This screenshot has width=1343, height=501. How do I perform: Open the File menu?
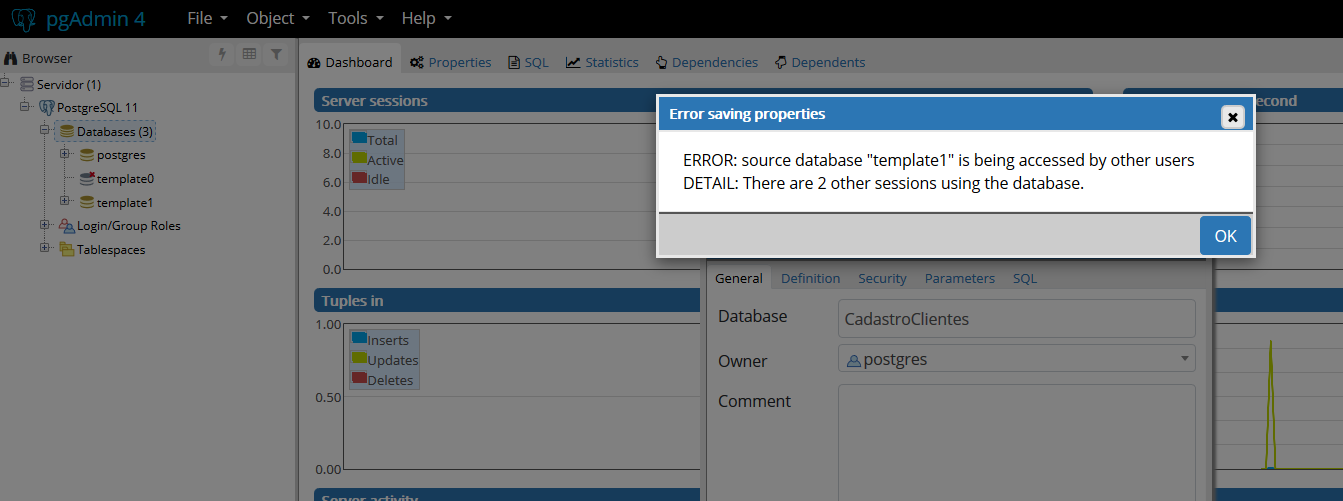[207, 18]
